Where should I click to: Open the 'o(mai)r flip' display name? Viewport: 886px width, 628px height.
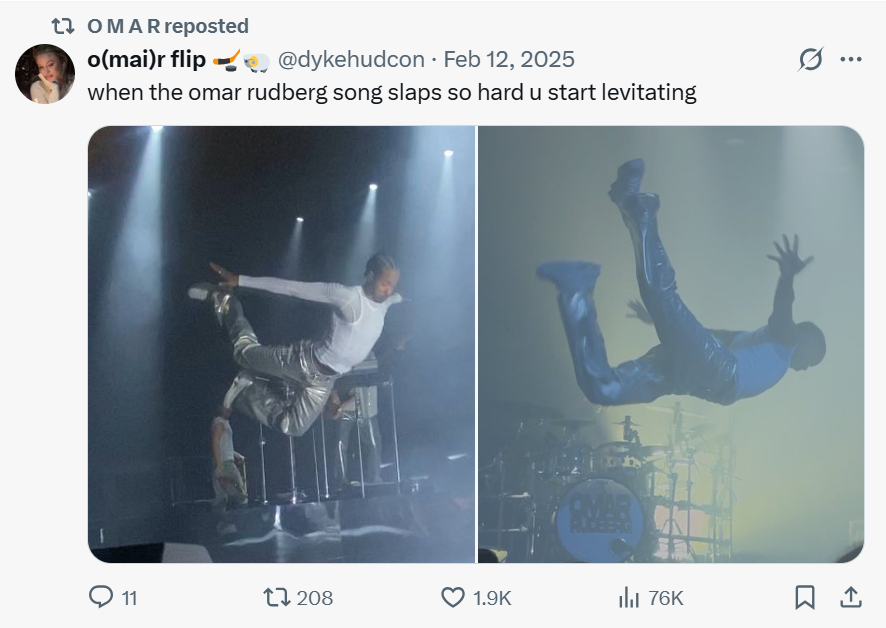[146, 60]
